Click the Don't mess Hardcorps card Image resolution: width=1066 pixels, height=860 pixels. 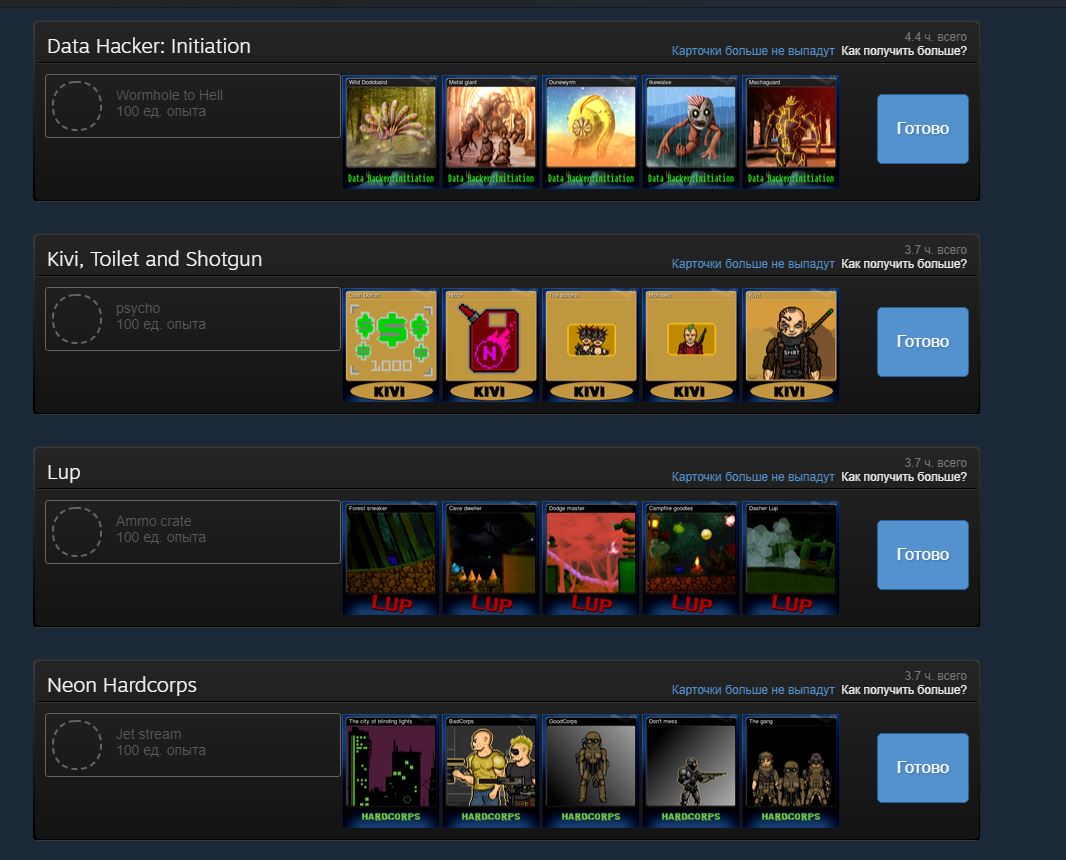tap(690, 770)
